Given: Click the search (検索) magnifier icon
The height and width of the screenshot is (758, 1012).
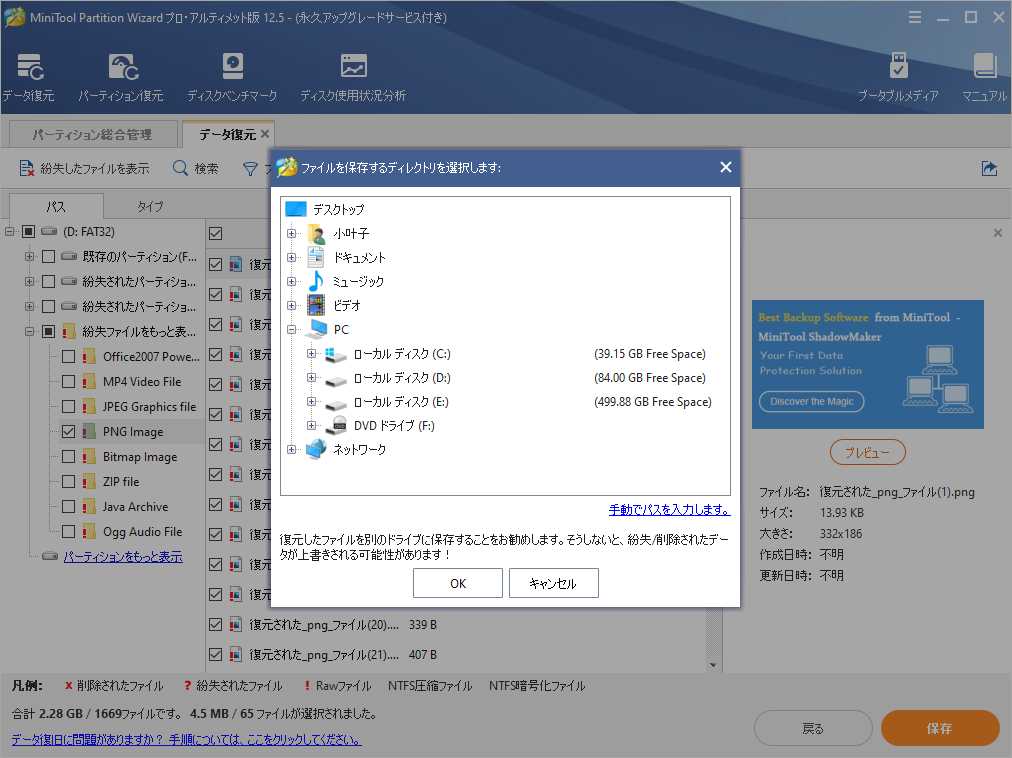Looking at the screenshot, I should pos(180,168).
